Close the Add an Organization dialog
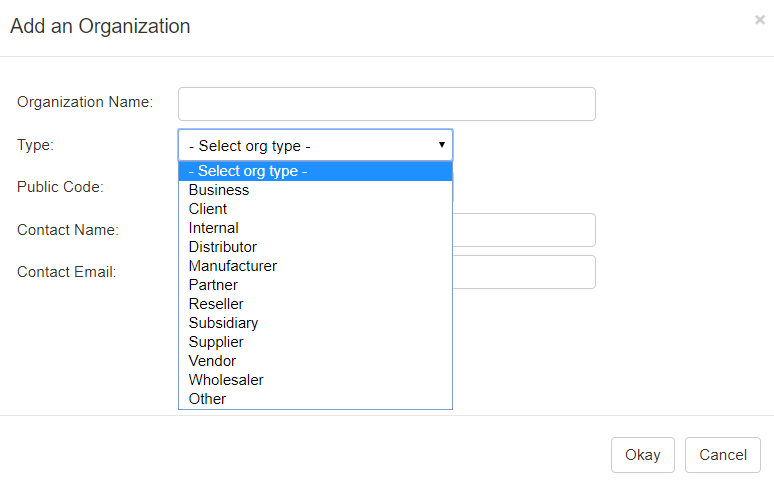 coord(759,20)
